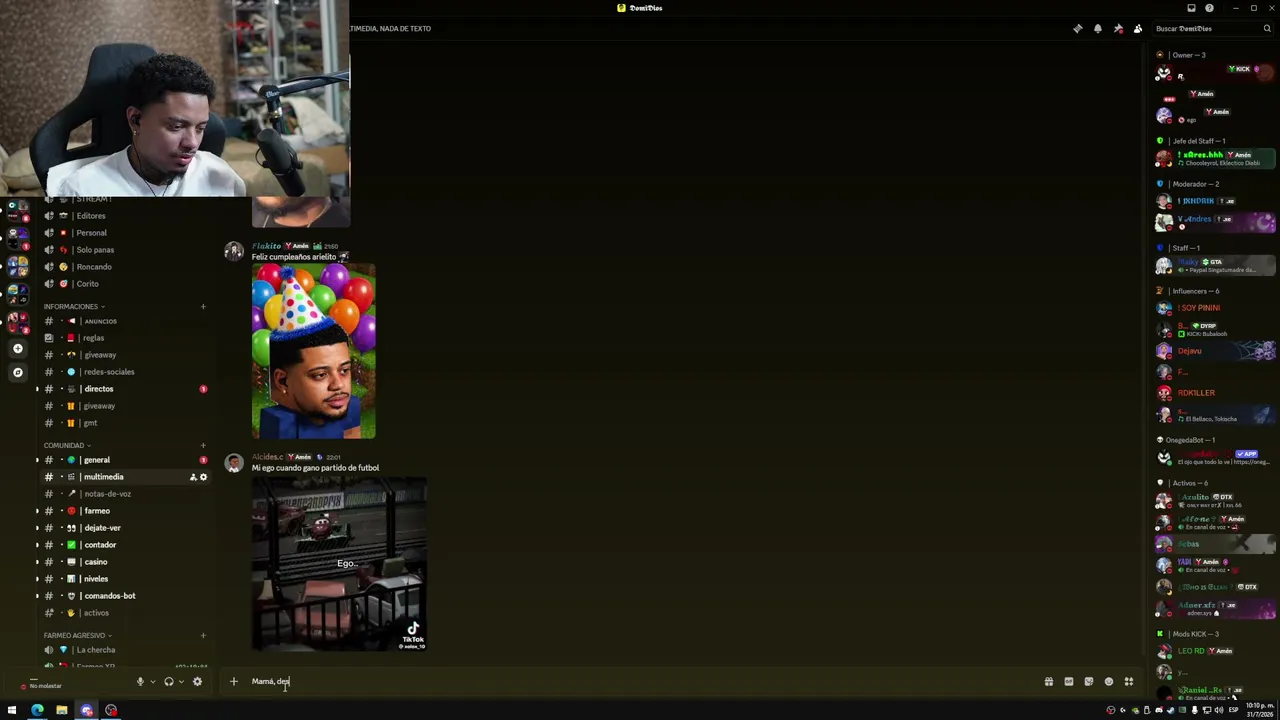This screenshot has width=1280, height=720.
Task: Open the niveles channel
Action: [x=124, y=579]
